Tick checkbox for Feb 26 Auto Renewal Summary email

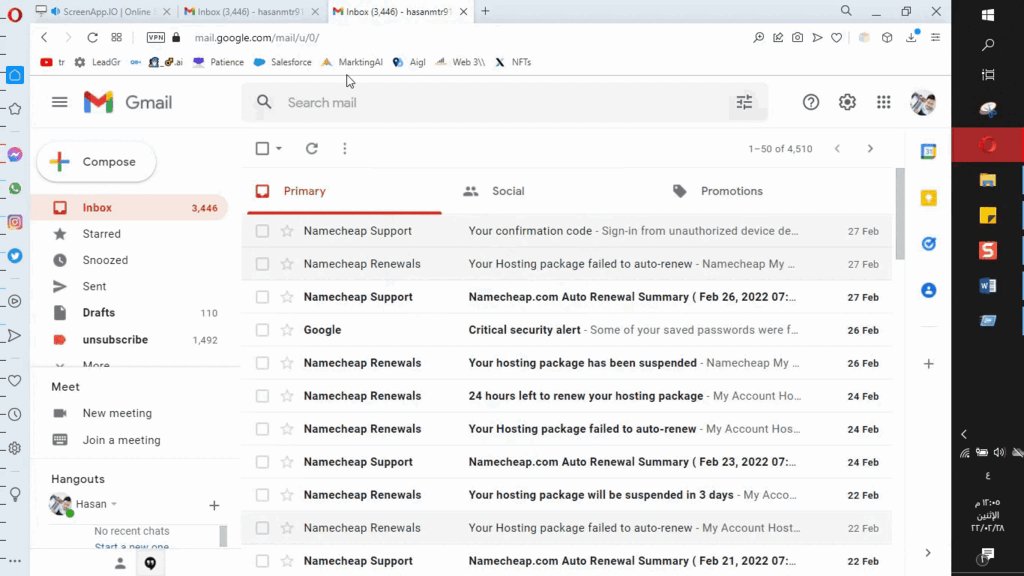click(x=262, y=297)
